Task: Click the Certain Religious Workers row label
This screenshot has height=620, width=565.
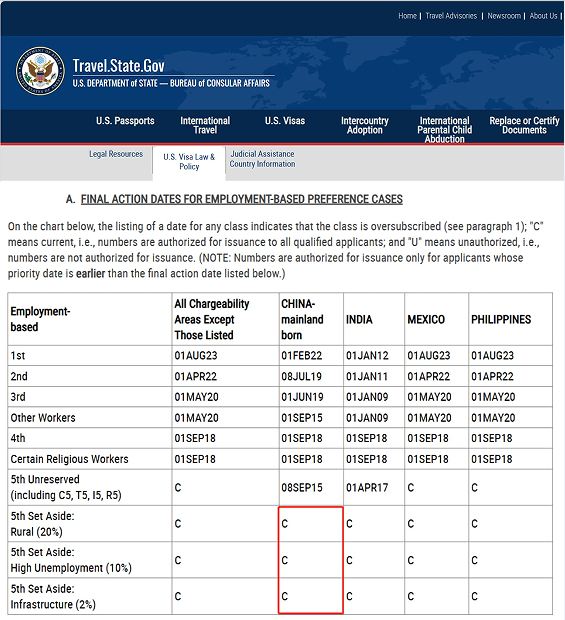Action: coord(69,459)
